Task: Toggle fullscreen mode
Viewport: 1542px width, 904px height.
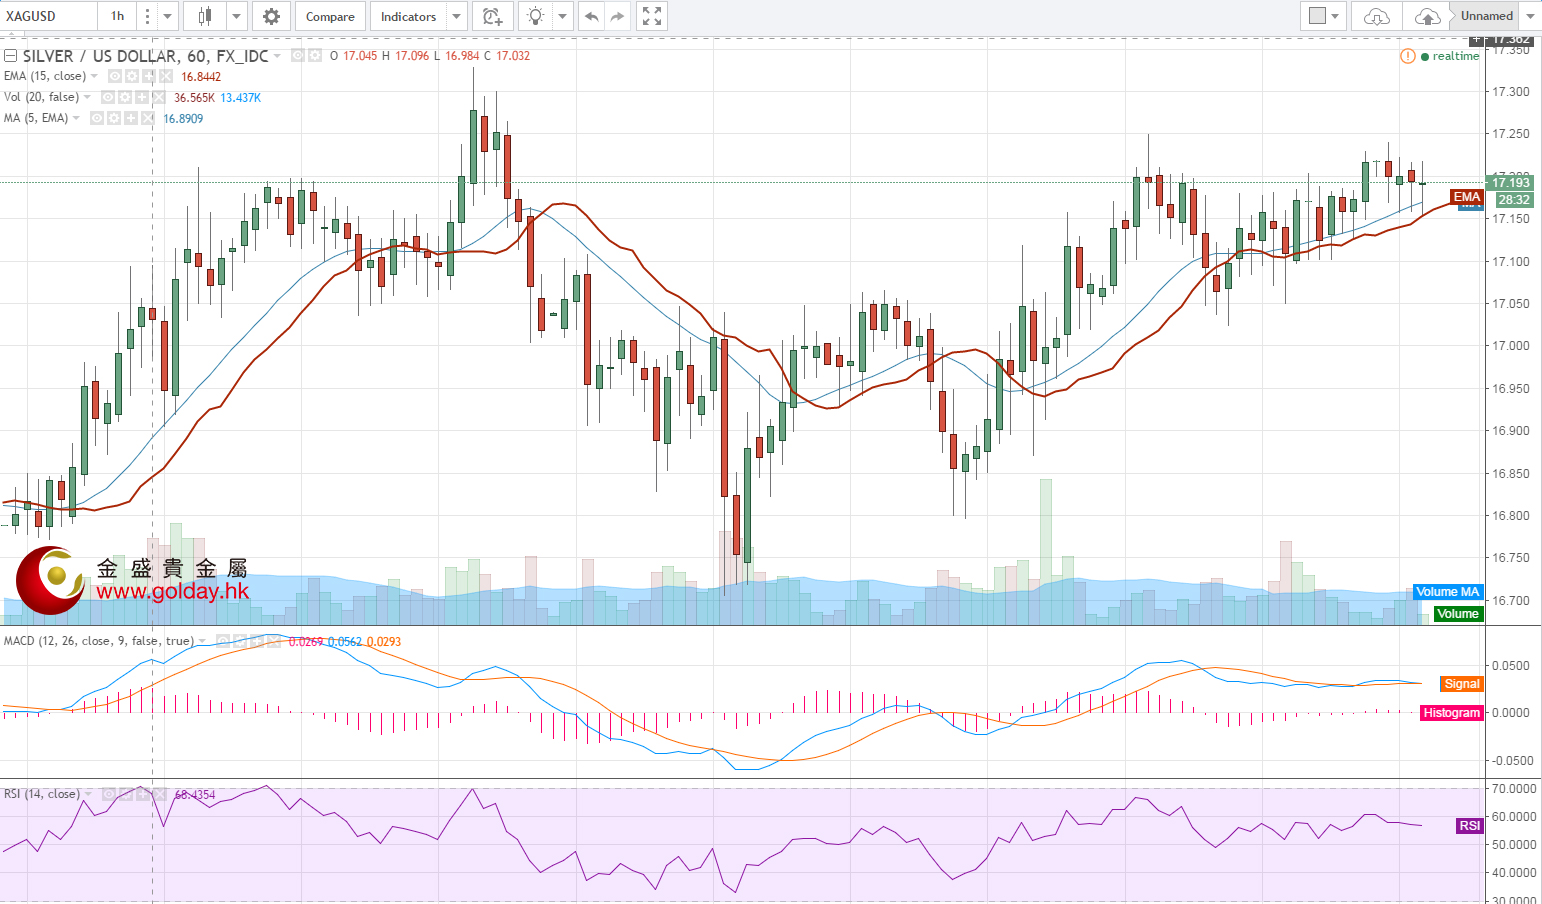Action: click(652, 16)
